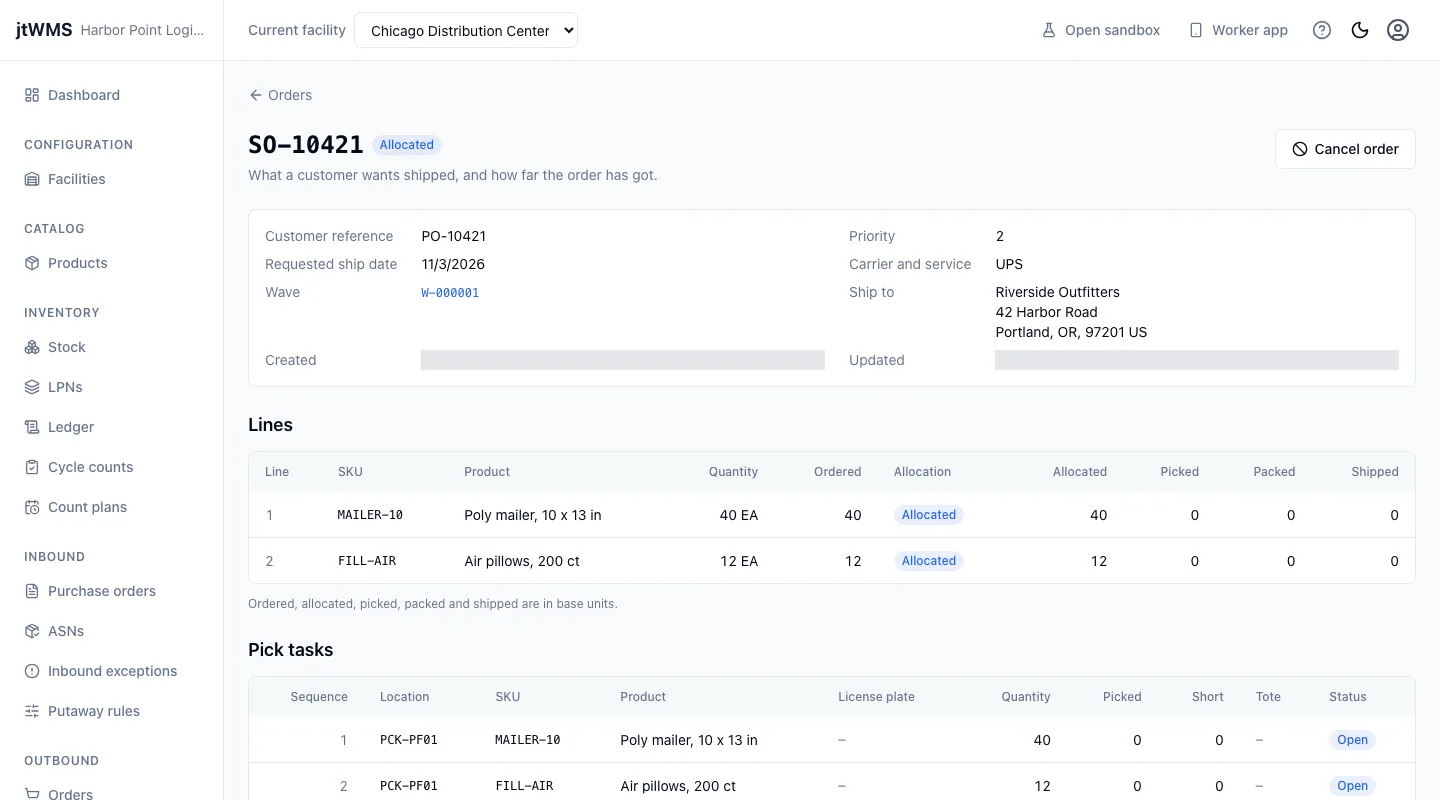This screenshot has height=800, width=1440.
Task: Click the Putaway rules icon
Action: [32, 711]
